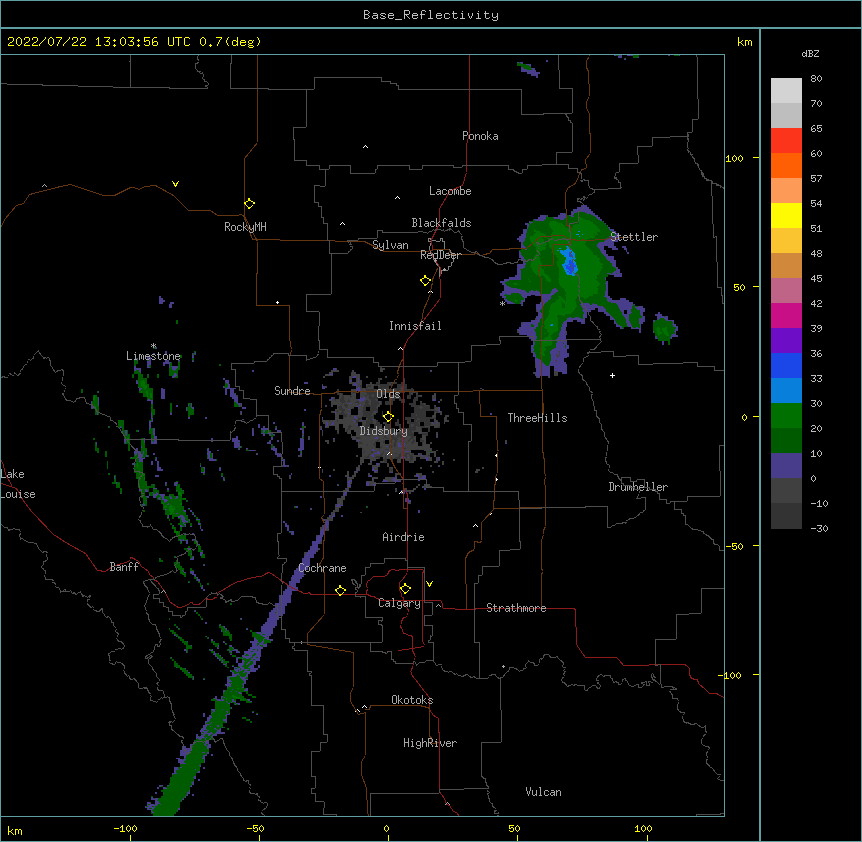Select the blue 33-36 dBZ legend swatch
This screenshot has height=842, width=862.
pyautogui.click(x=786, y=365)
